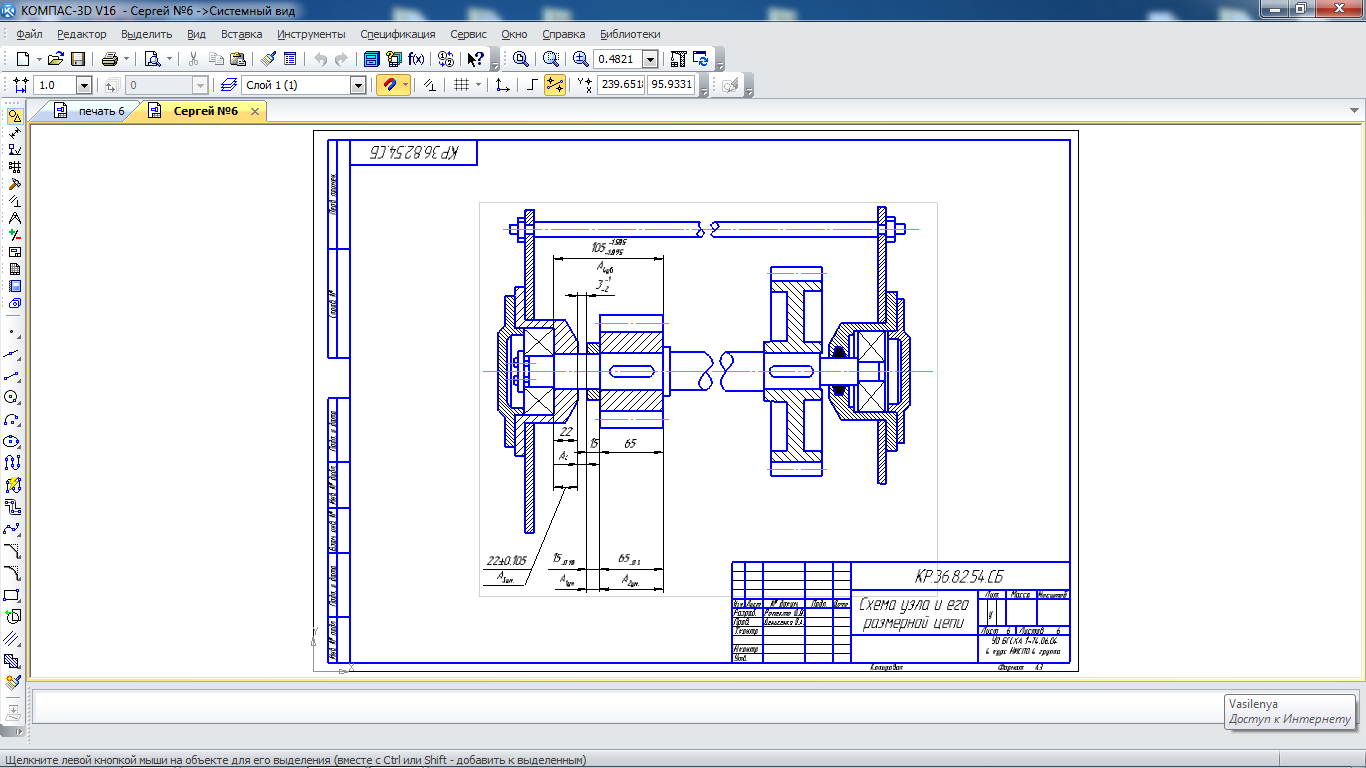Image resolution: width=1366 pixels, height=768 pixels.
Task: Open the Файл menu
Action: click(x=30, y=34)
